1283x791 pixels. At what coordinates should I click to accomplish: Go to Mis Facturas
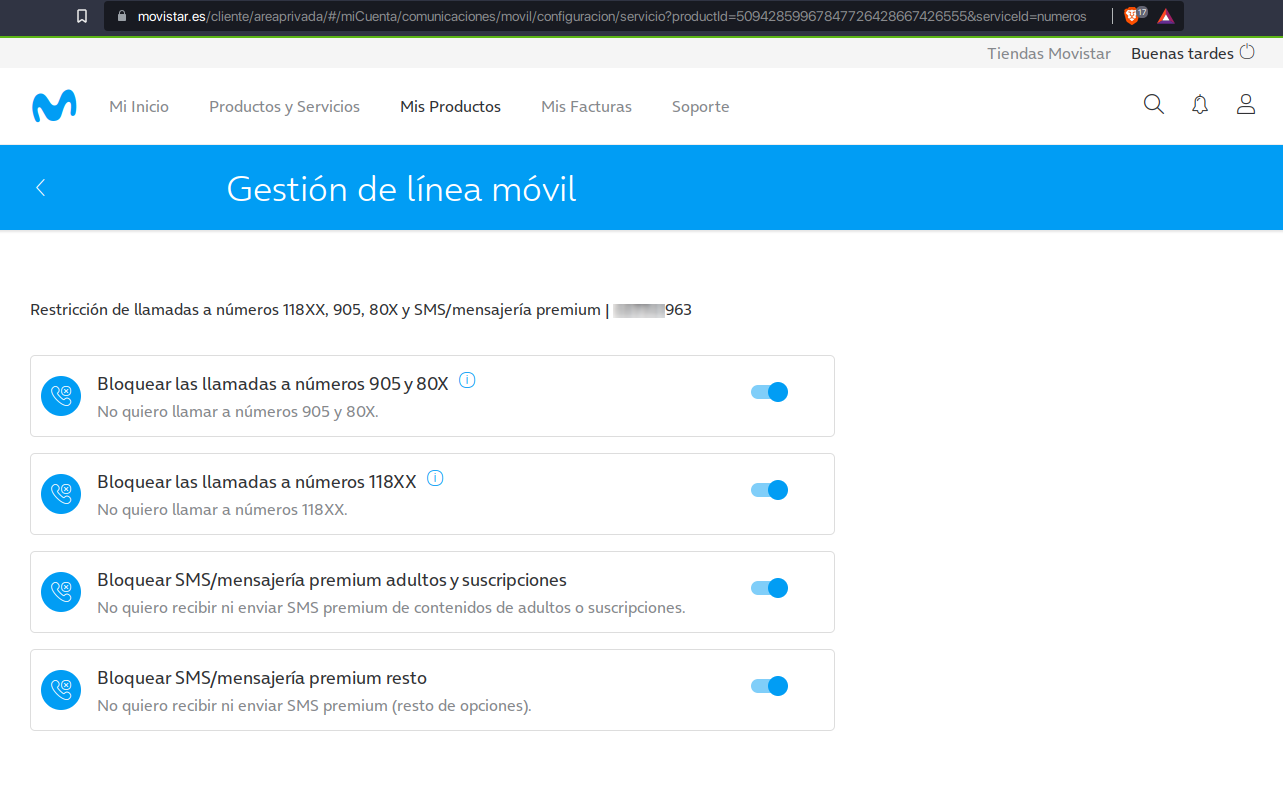(586, 106)
